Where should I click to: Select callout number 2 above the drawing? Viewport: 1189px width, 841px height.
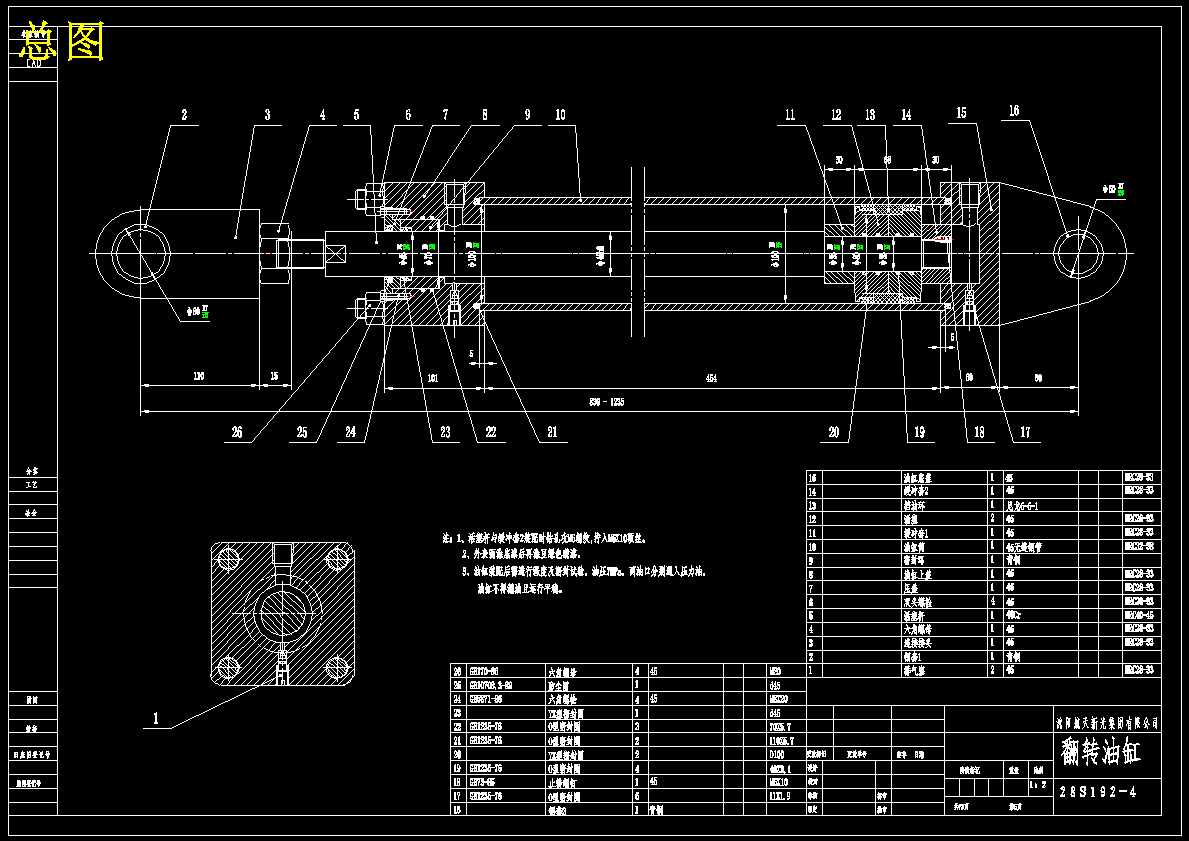(x=184, y=115)
